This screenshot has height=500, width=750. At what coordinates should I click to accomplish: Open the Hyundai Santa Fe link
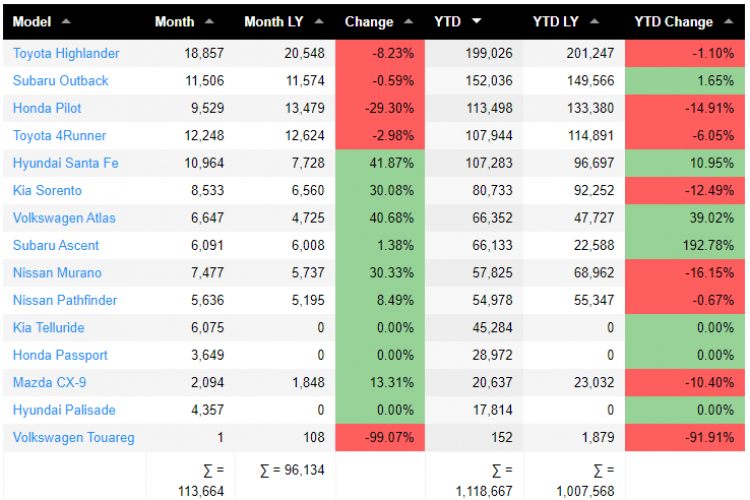(66, 163)
